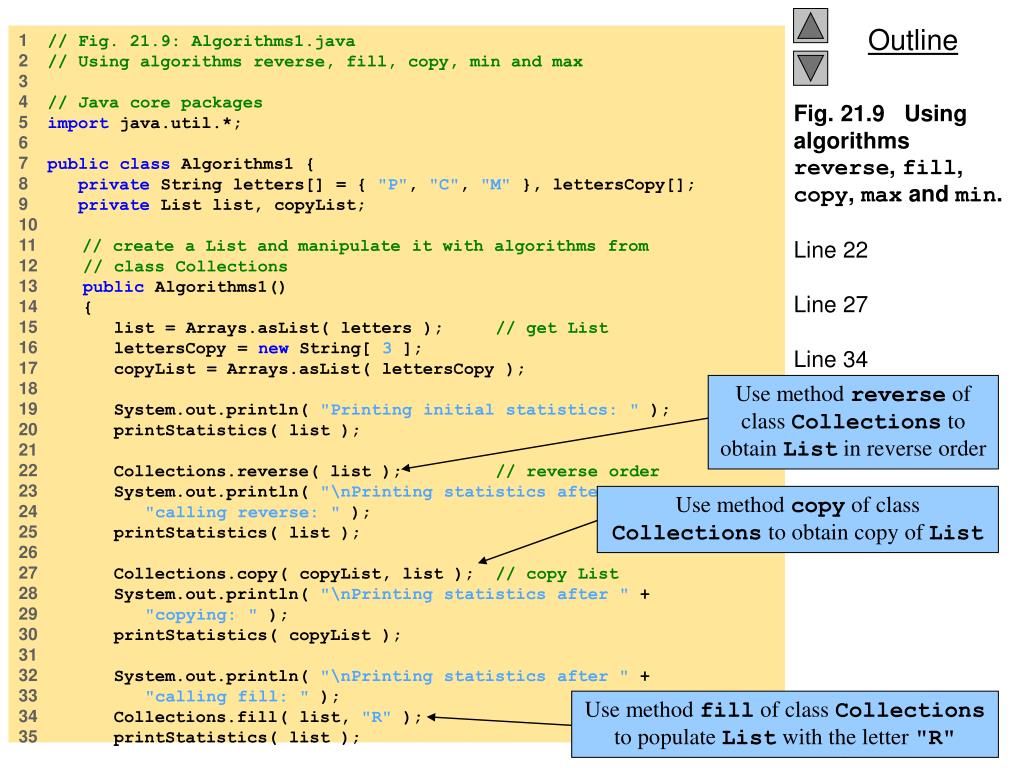Click the 'lettersCopy = new String[ 3 ];' line
The width and height of the screenshot is (1024, 768).
tap(268, 348)
